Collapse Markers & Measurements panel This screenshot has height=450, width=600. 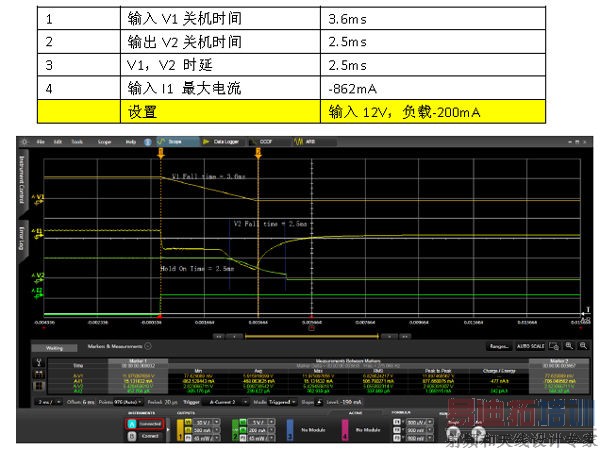148,346
